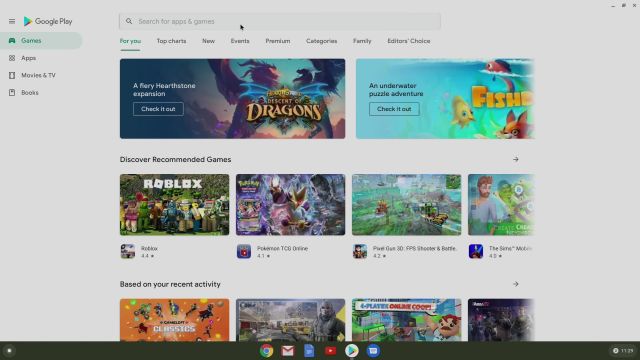Select the Books icon in sidebar
This screenshot has height=360, width=640.
(12, 93)
